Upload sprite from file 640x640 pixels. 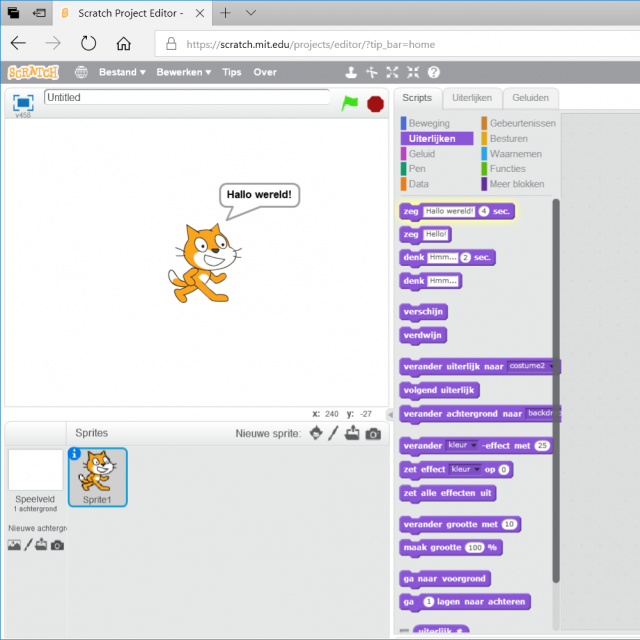point(352,433)
